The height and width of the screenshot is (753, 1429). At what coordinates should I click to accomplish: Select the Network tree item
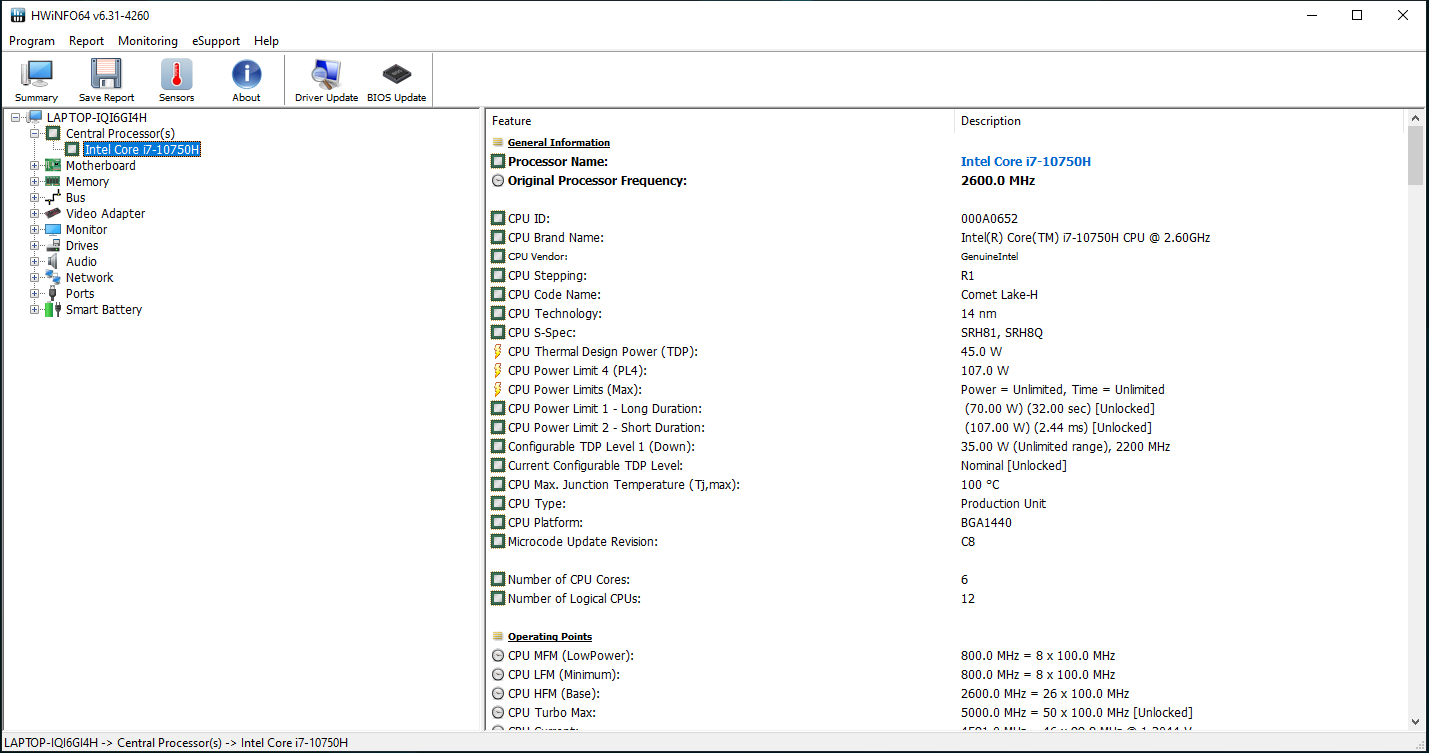(89, 278)
